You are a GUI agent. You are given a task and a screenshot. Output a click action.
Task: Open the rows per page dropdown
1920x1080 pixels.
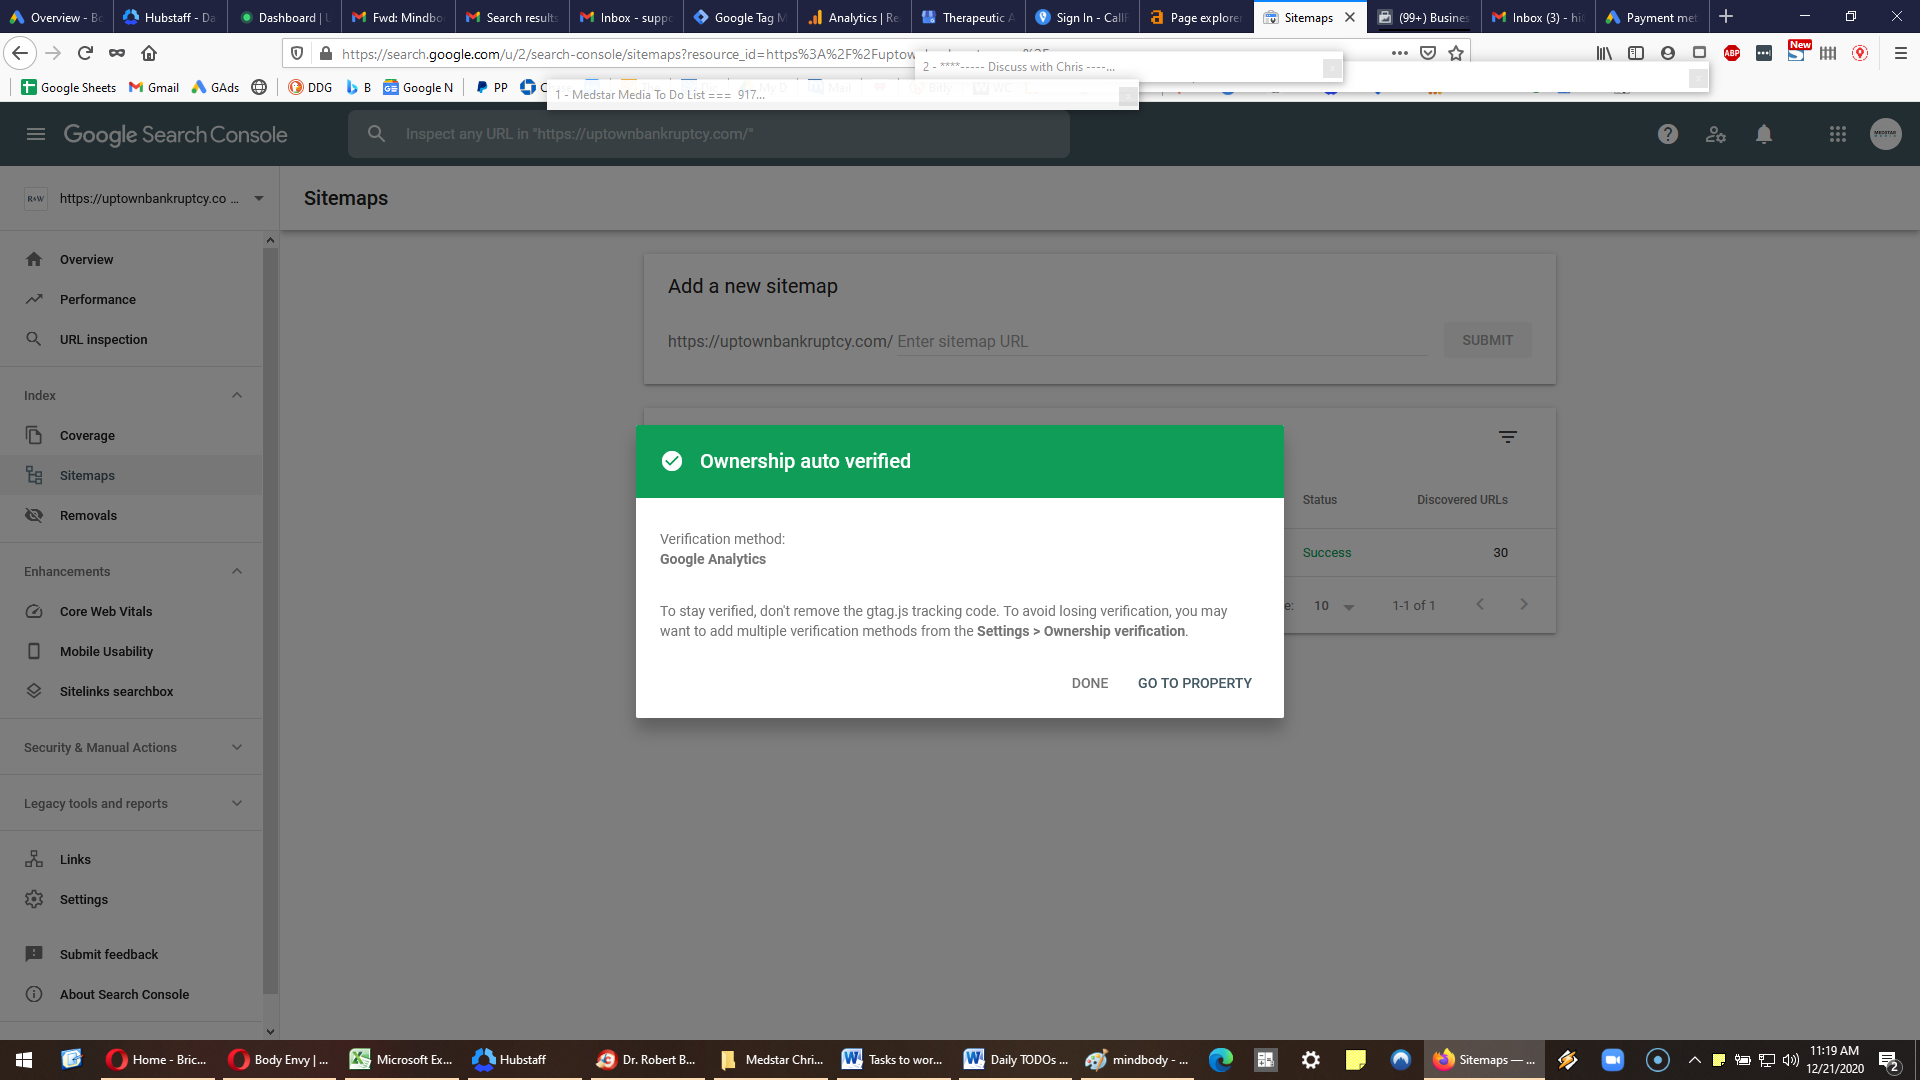[x=1334, y=606]
